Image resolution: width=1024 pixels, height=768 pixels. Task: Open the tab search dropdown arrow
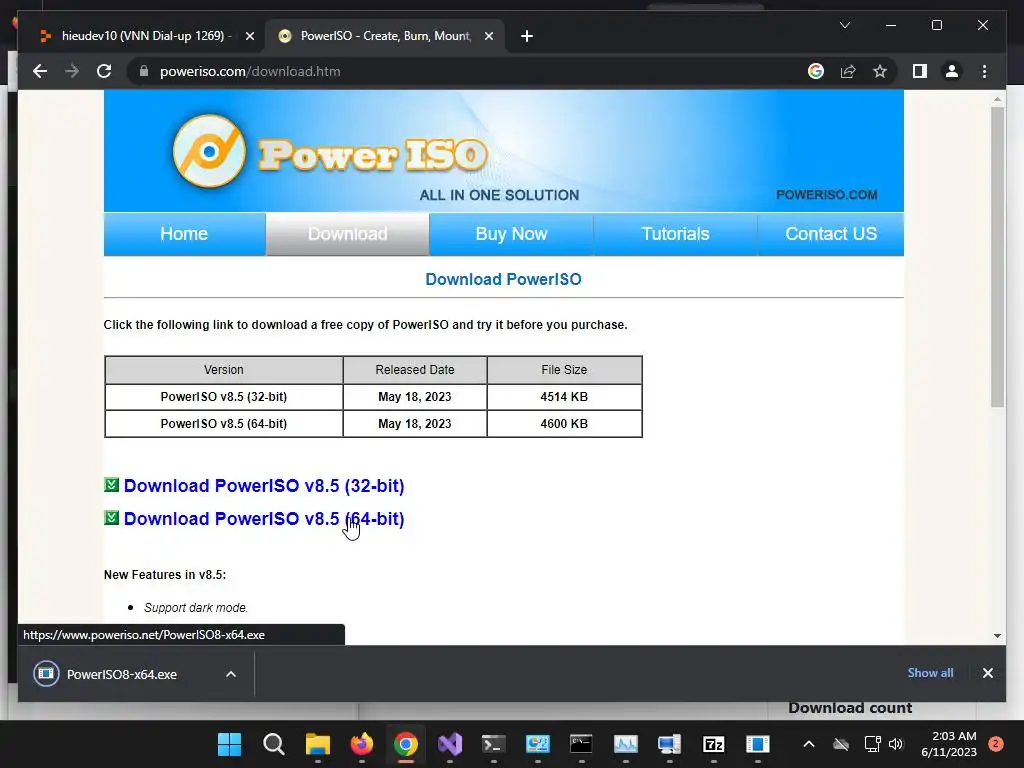point(844,25)
